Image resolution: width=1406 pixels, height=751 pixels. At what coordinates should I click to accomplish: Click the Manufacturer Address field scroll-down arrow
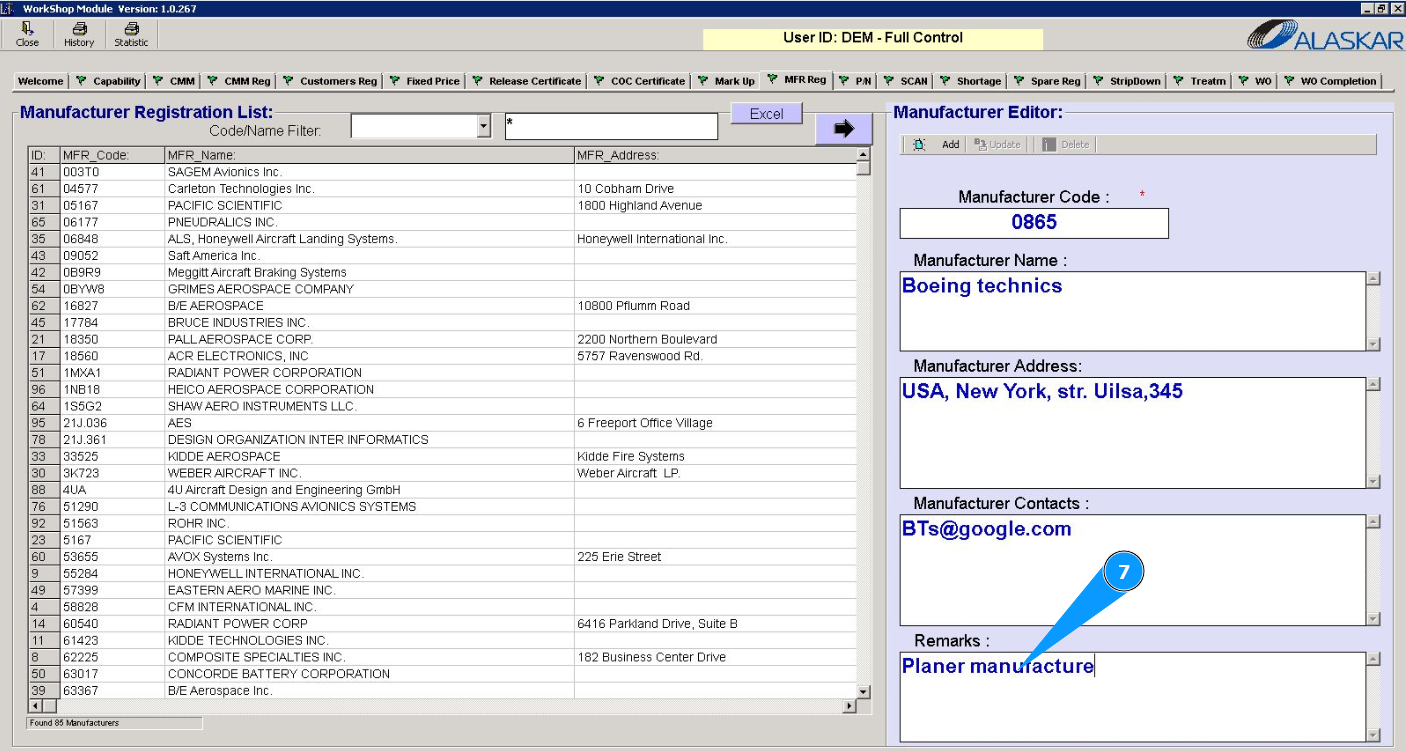click(x=1373, y=481)
